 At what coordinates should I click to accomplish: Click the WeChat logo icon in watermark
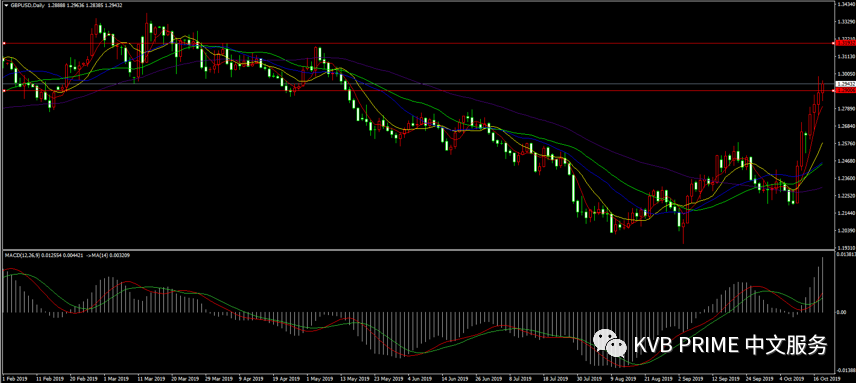pyautogui.click(x=610, y=343)
